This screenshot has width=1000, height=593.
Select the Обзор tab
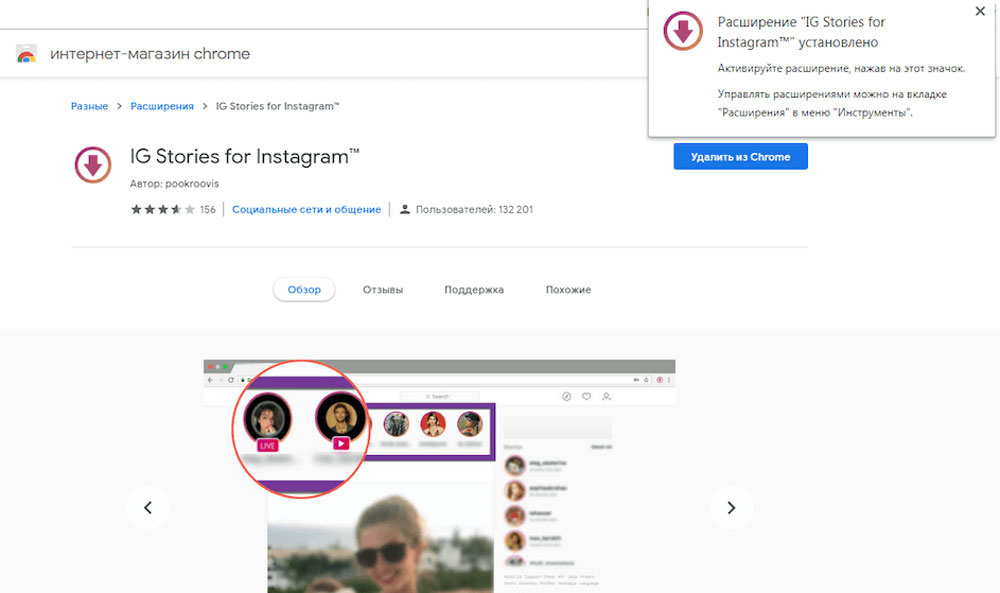304,289
